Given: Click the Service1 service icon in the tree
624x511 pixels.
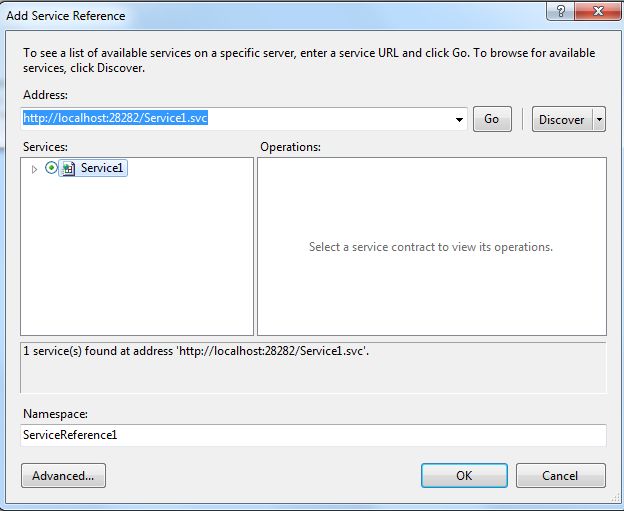Looking at the screenshot, I should coord(68,169).
